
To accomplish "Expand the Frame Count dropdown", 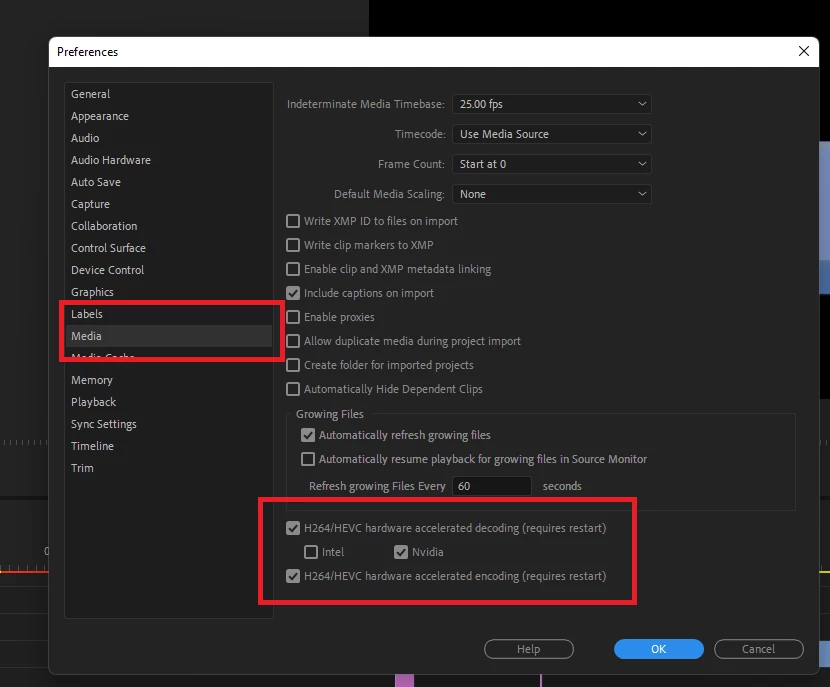I will (x=552, y=164).
